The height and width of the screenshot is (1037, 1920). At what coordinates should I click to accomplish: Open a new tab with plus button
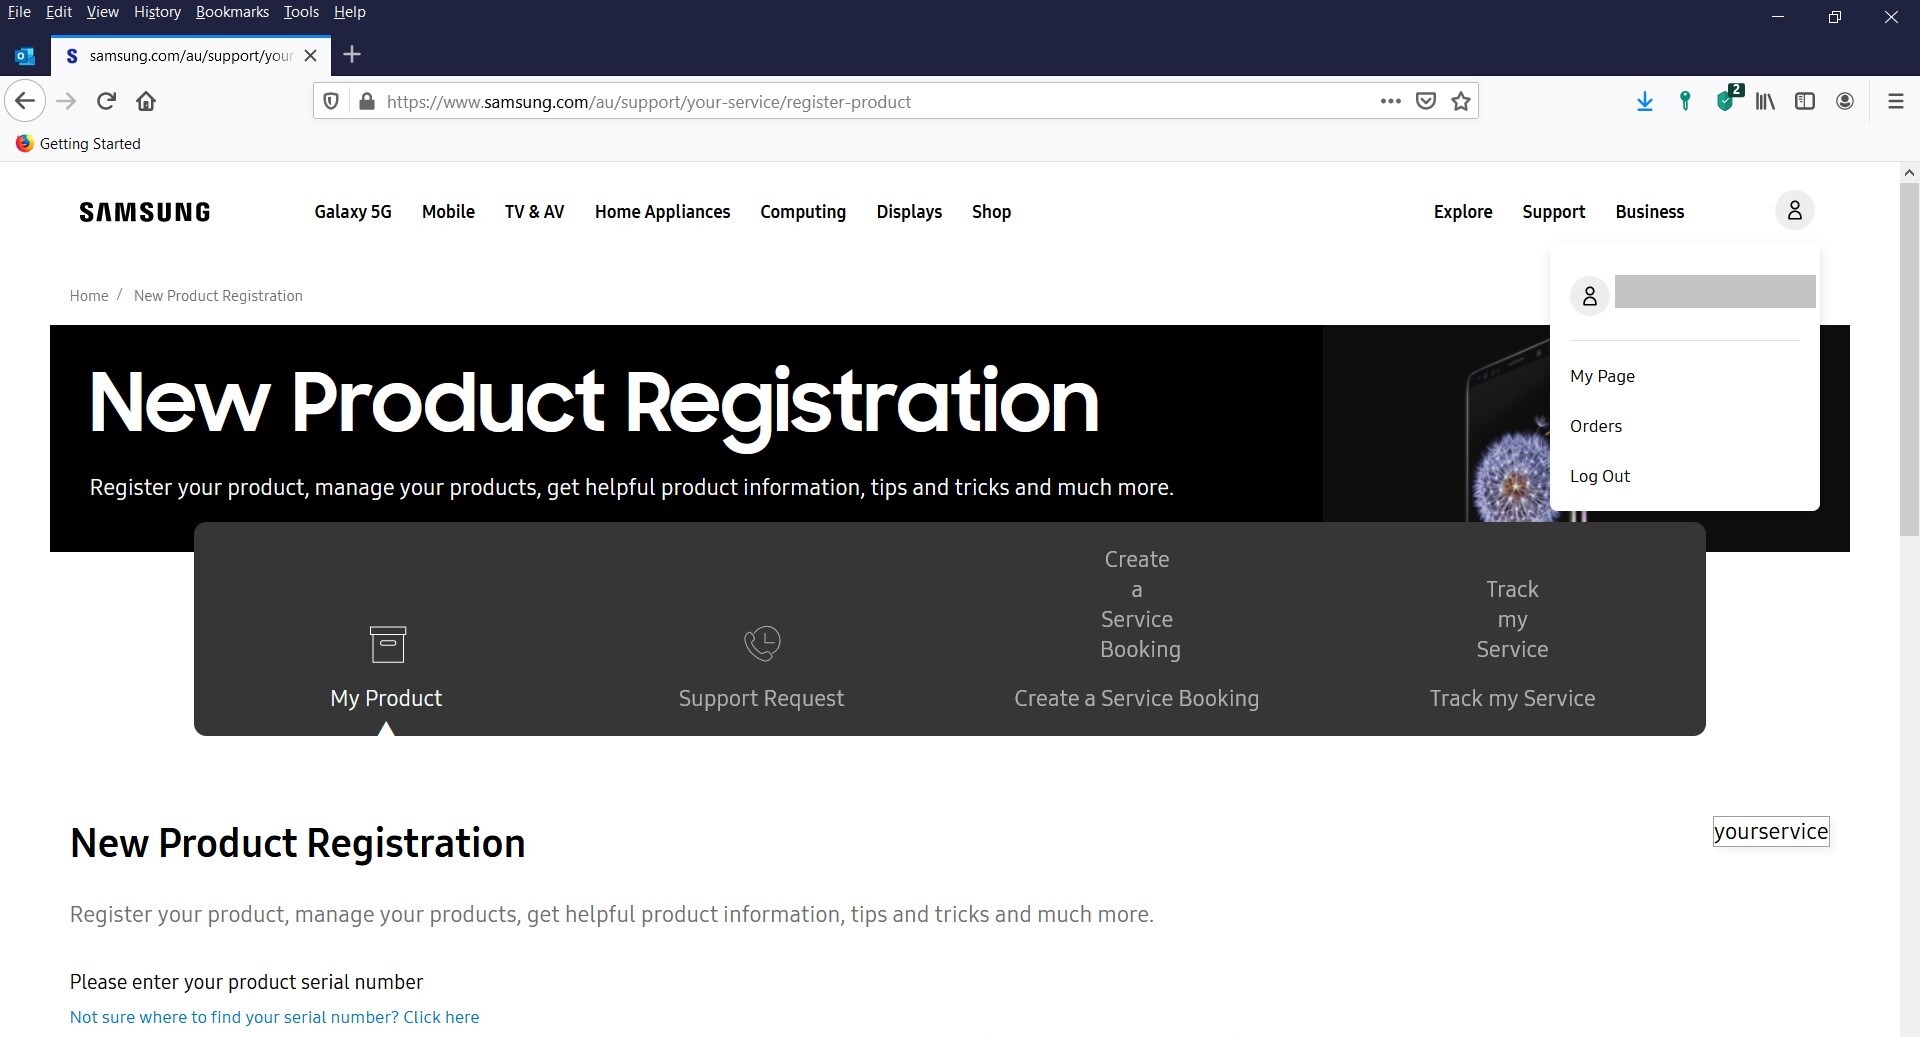click(351, 55)
